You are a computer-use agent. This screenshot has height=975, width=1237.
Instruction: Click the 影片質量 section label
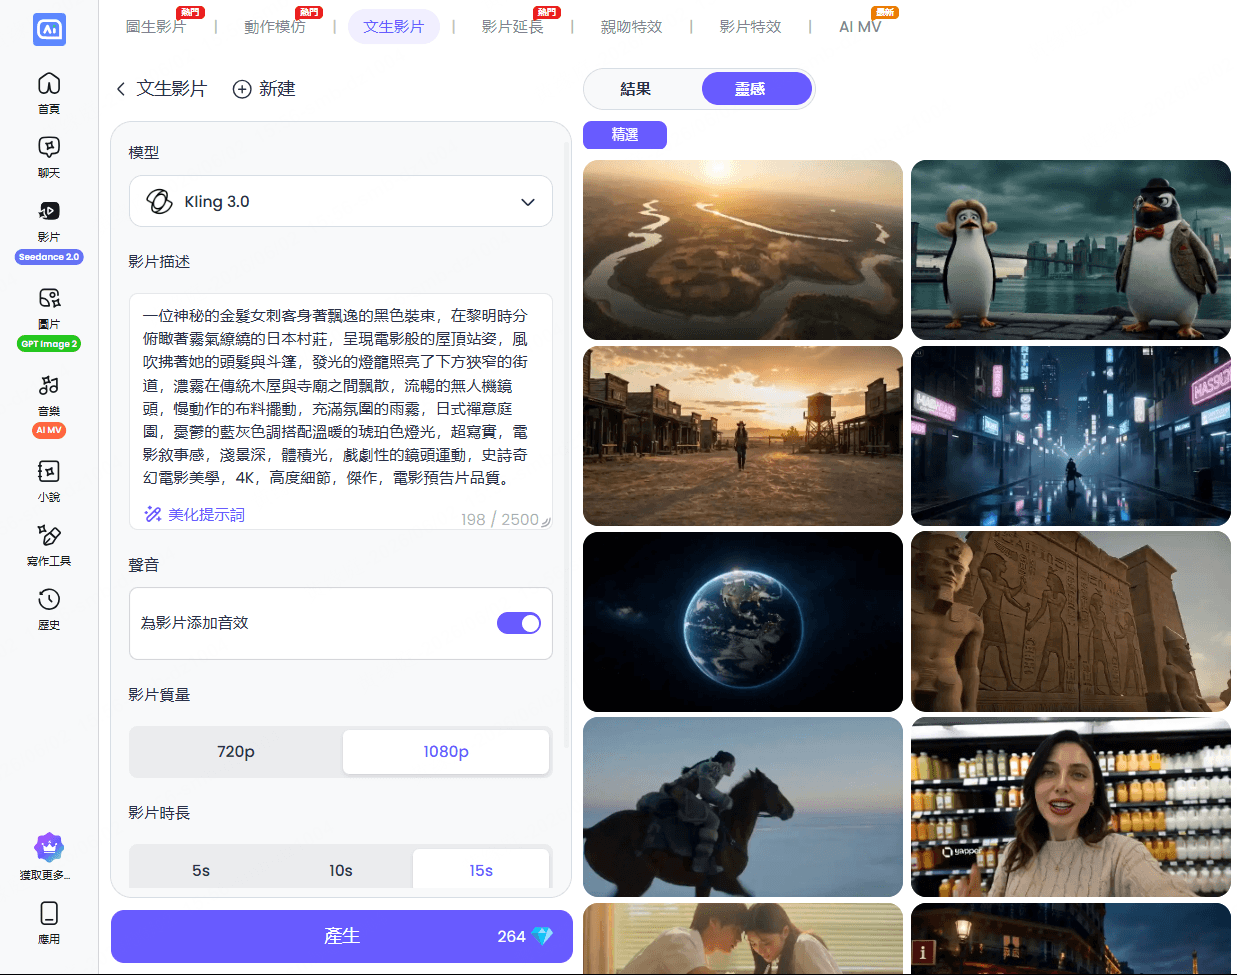pyautogui.click(x=159, y=695)
